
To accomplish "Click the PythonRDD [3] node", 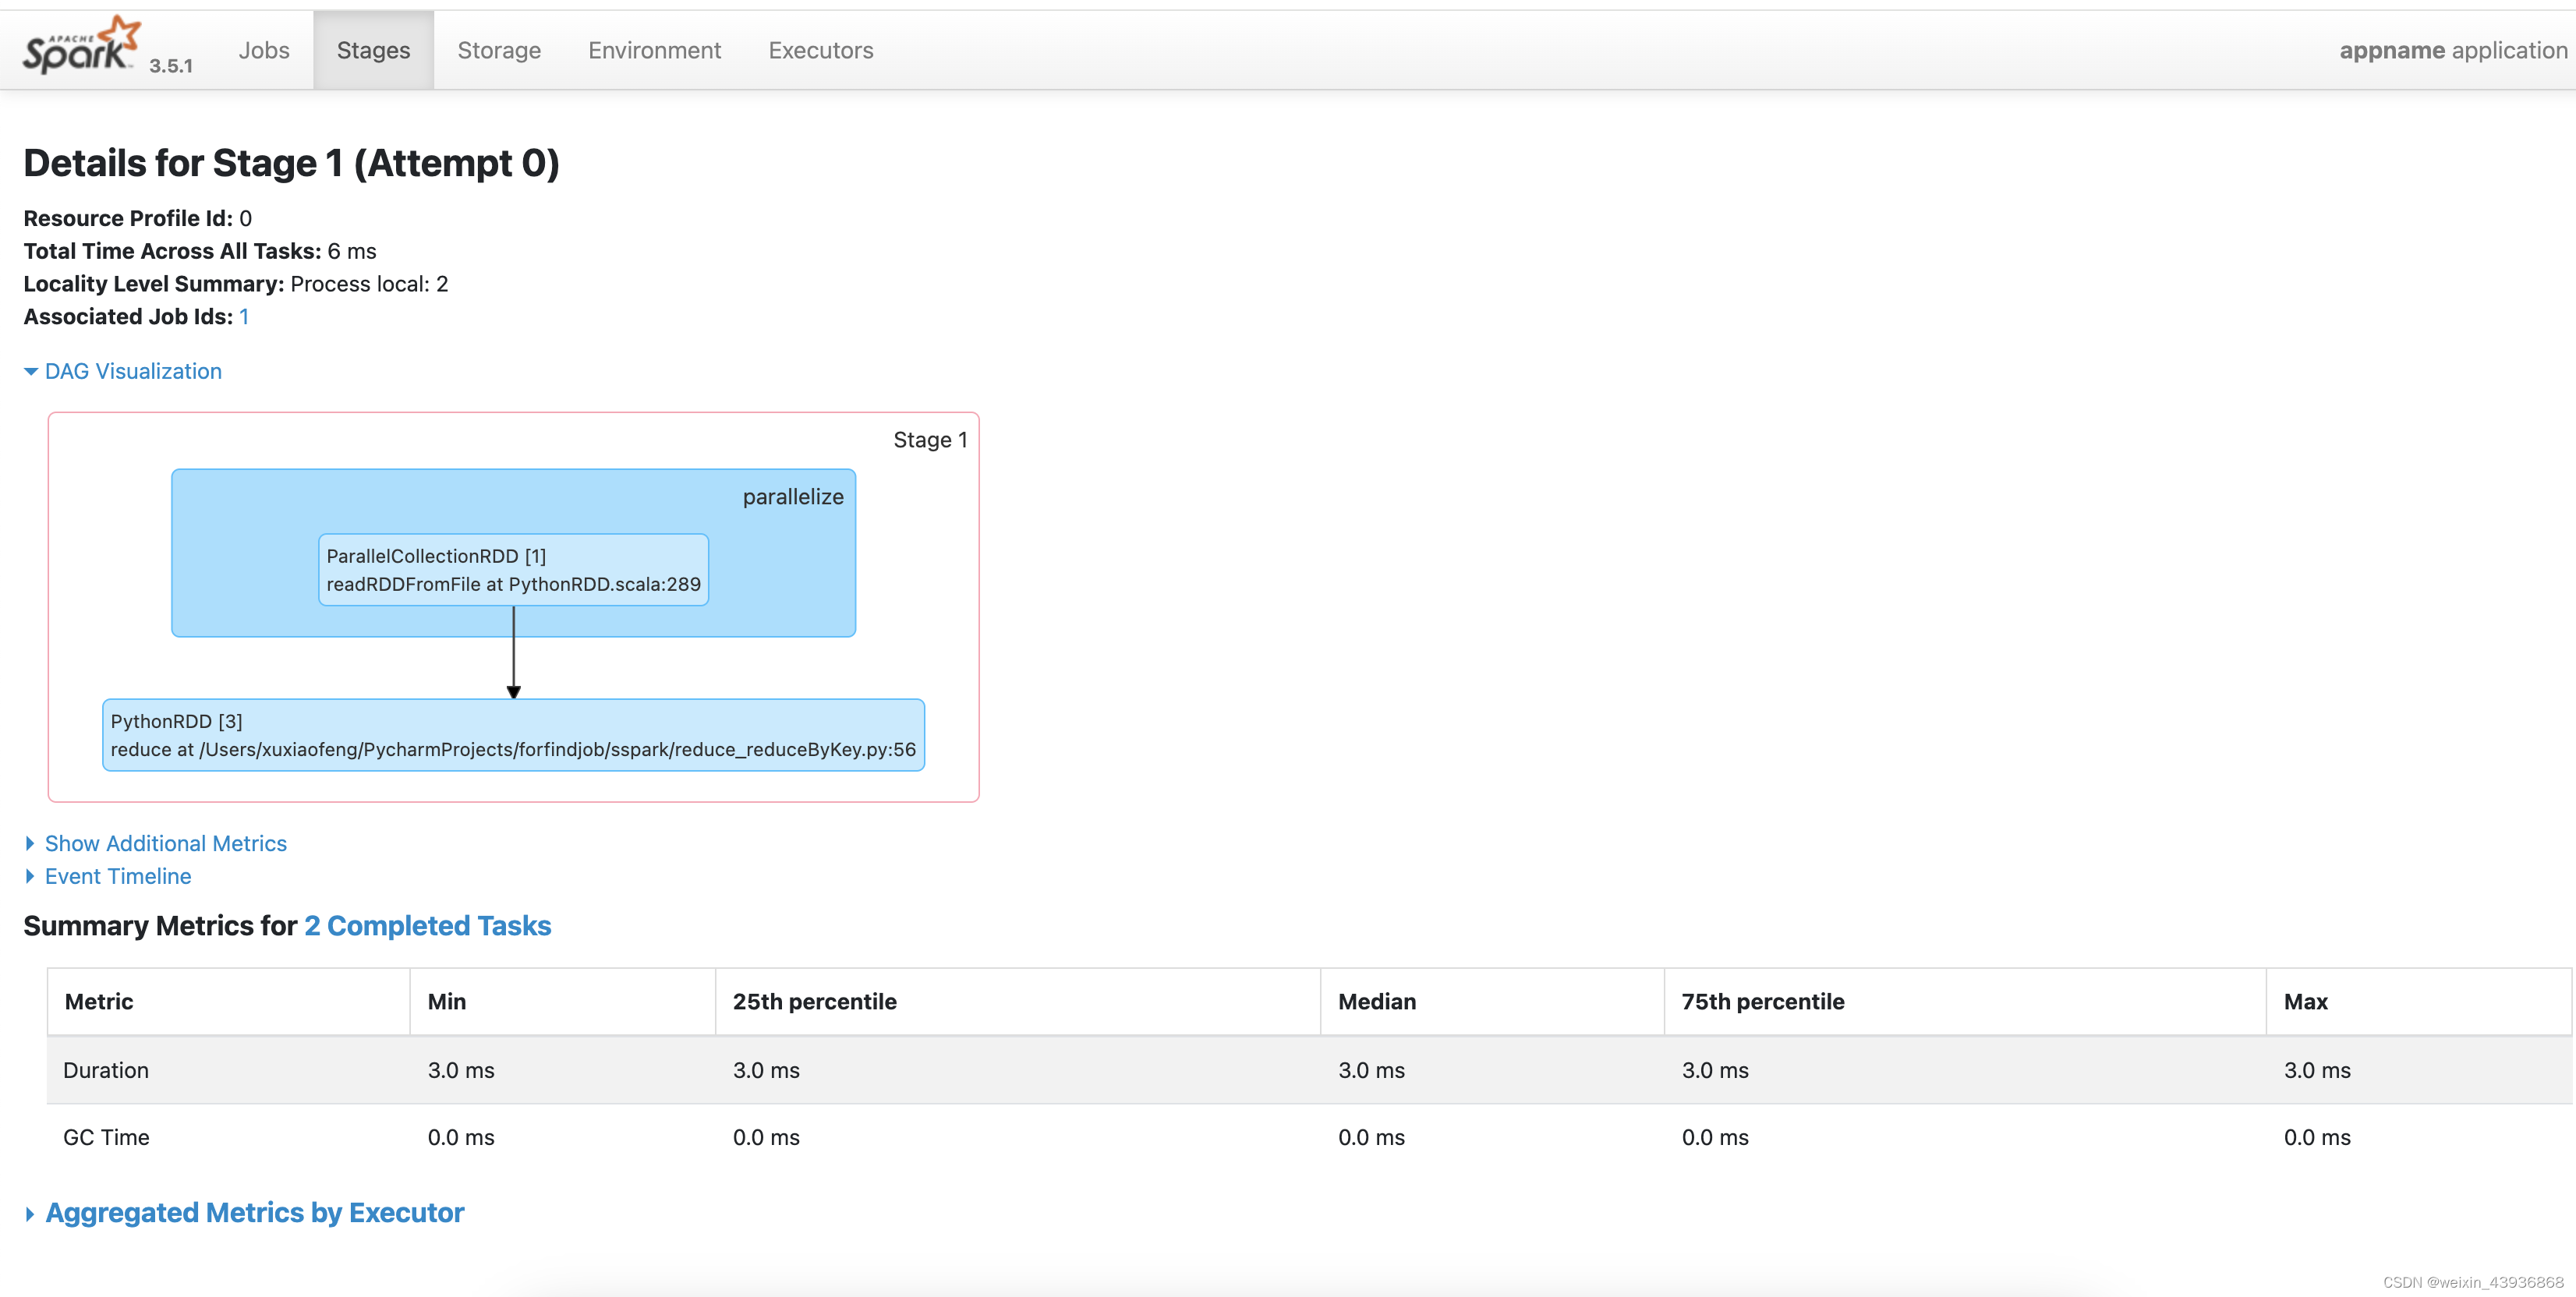I will 513,735.
